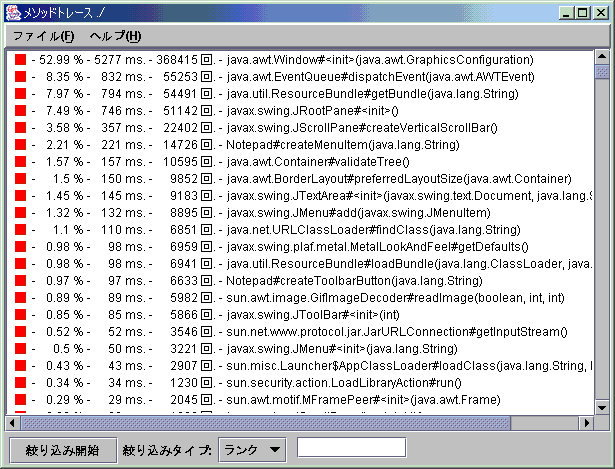Click the method trace app icon in title bar
615x469 pixels.
pyautogui.click(x=13, y=13)
